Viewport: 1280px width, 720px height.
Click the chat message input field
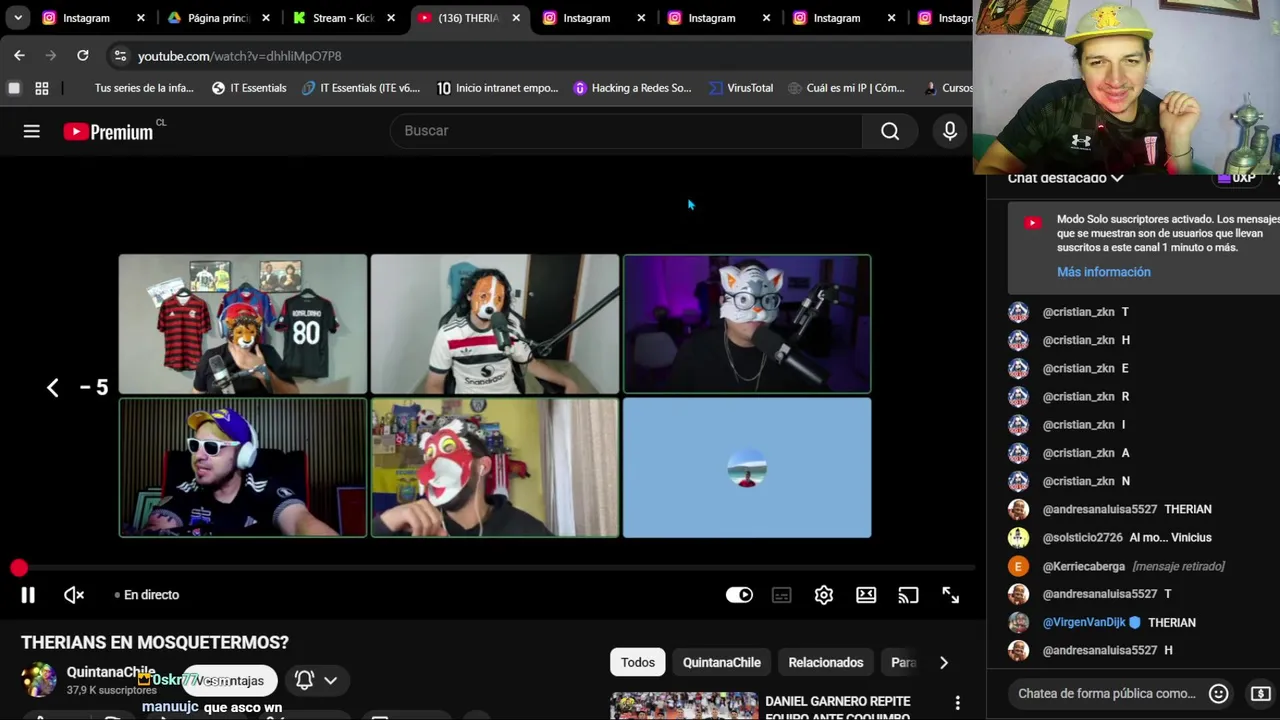(x=1107, y=694)
